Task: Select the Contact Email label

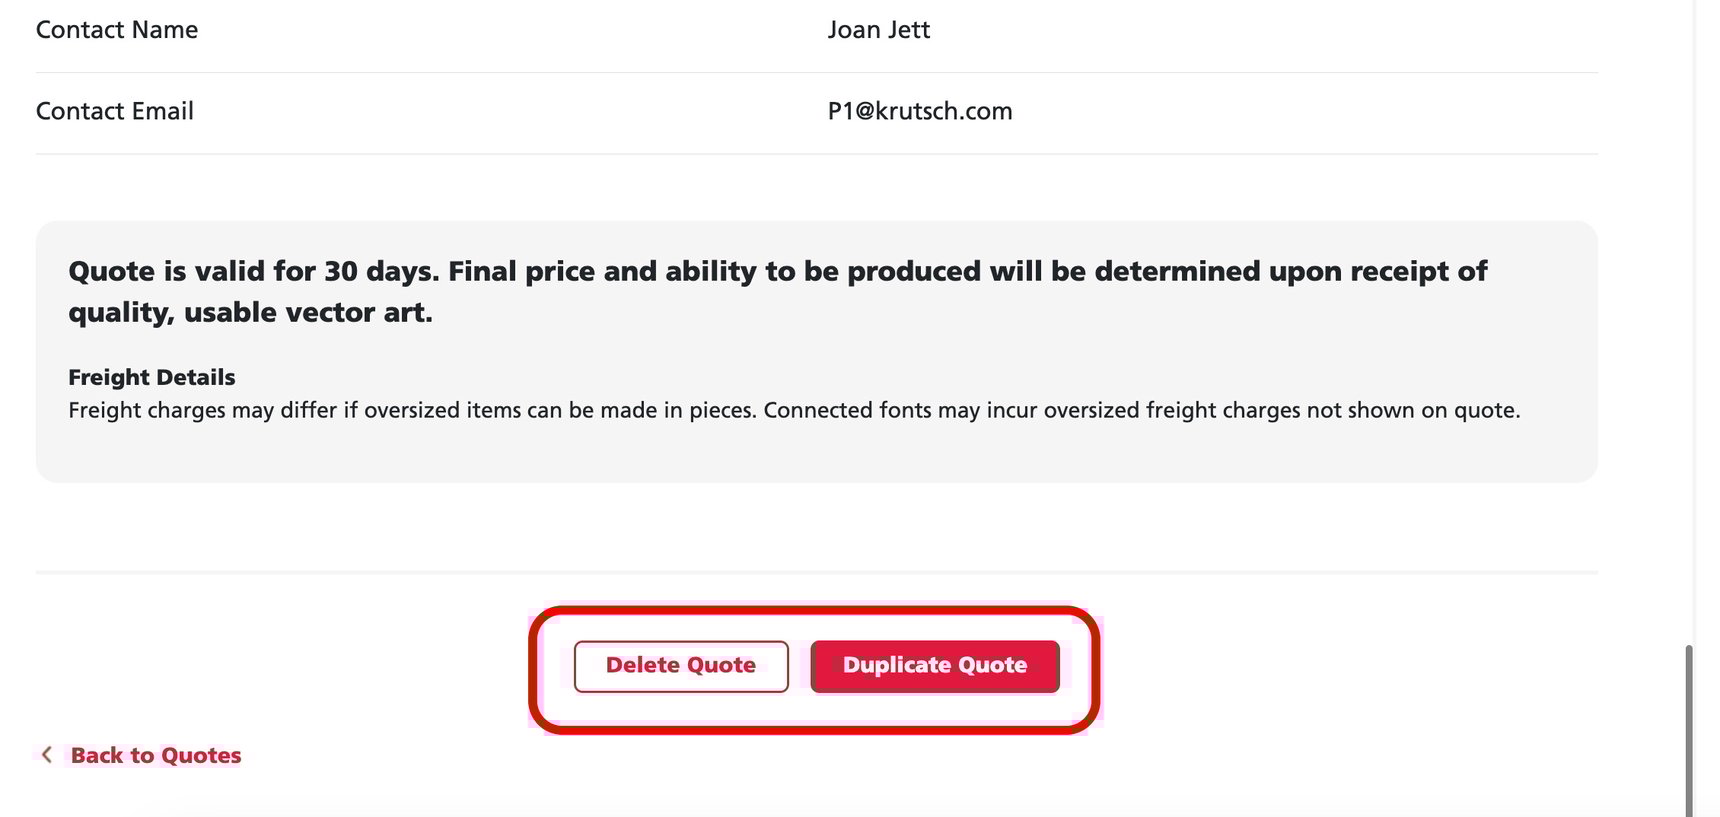Action: click(115, 111)
